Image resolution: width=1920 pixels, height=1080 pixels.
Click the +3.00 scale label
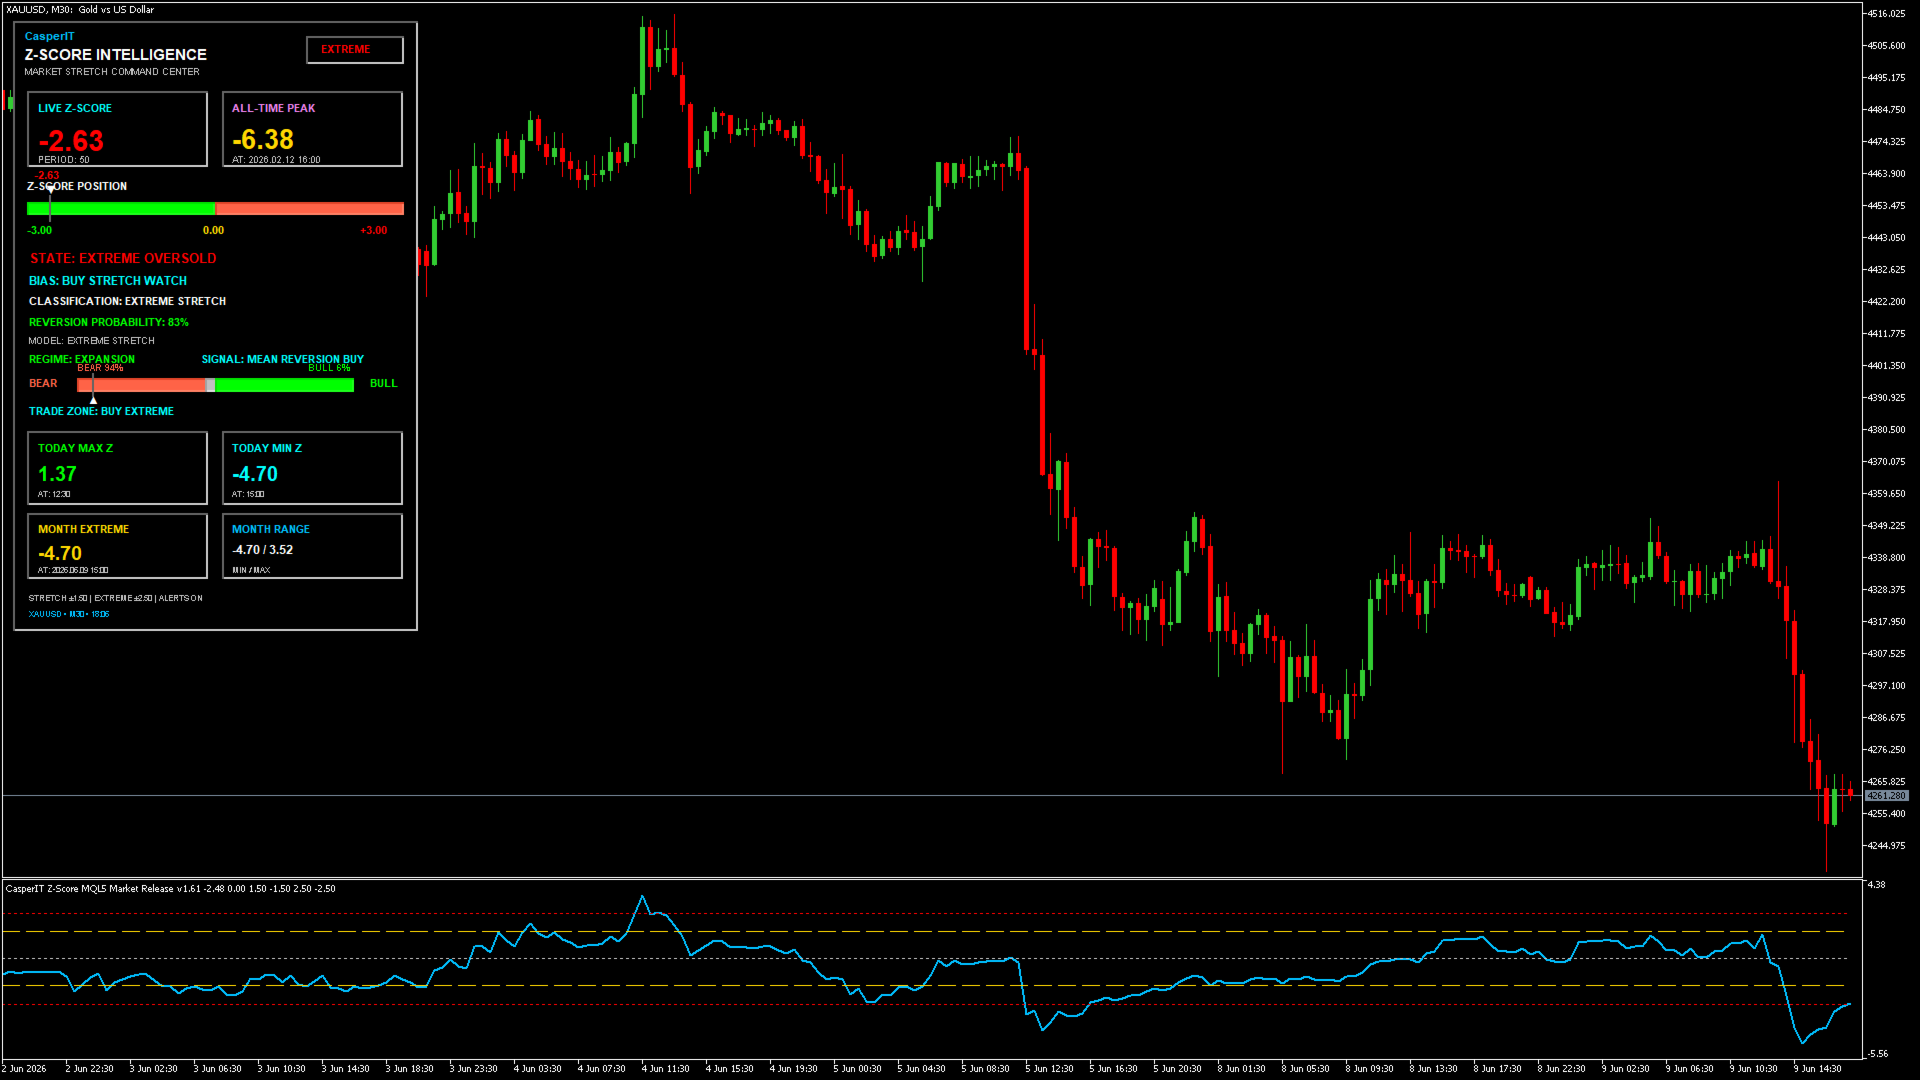click(374, 230)
